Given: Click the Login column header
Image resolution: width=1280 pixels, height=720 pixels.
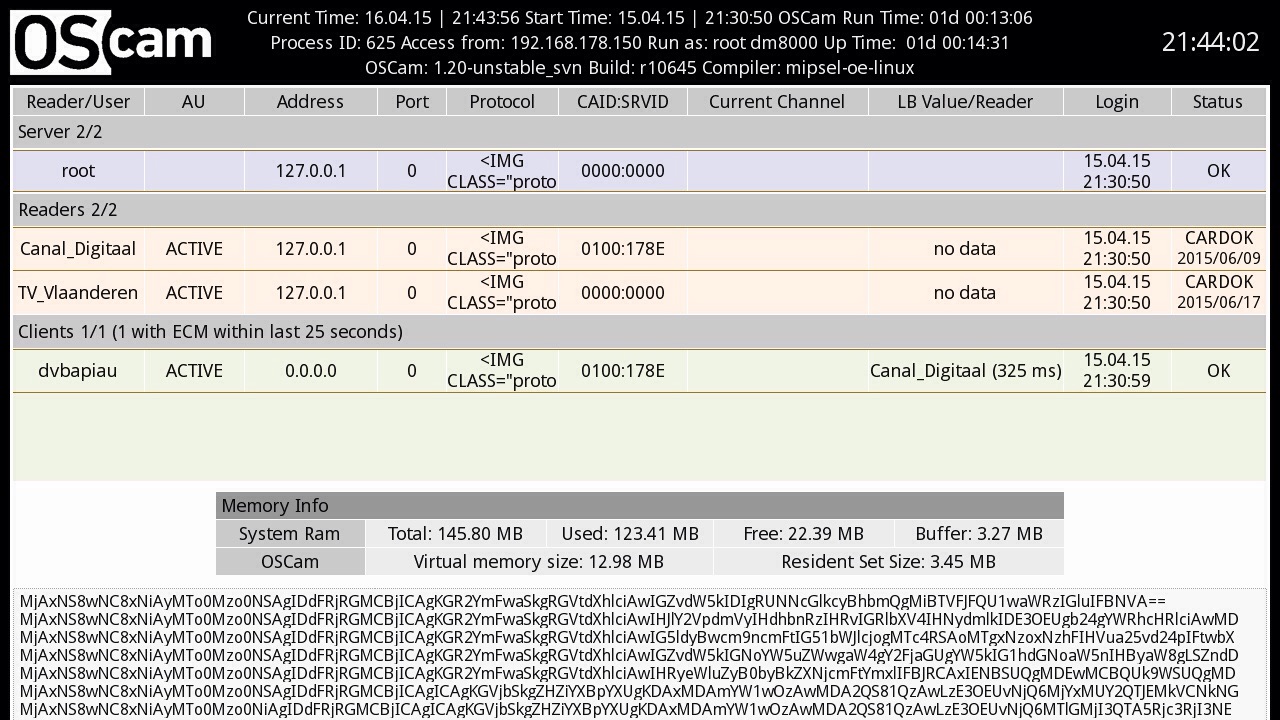Looking at the screenshot, I should tap(1117, 102).
